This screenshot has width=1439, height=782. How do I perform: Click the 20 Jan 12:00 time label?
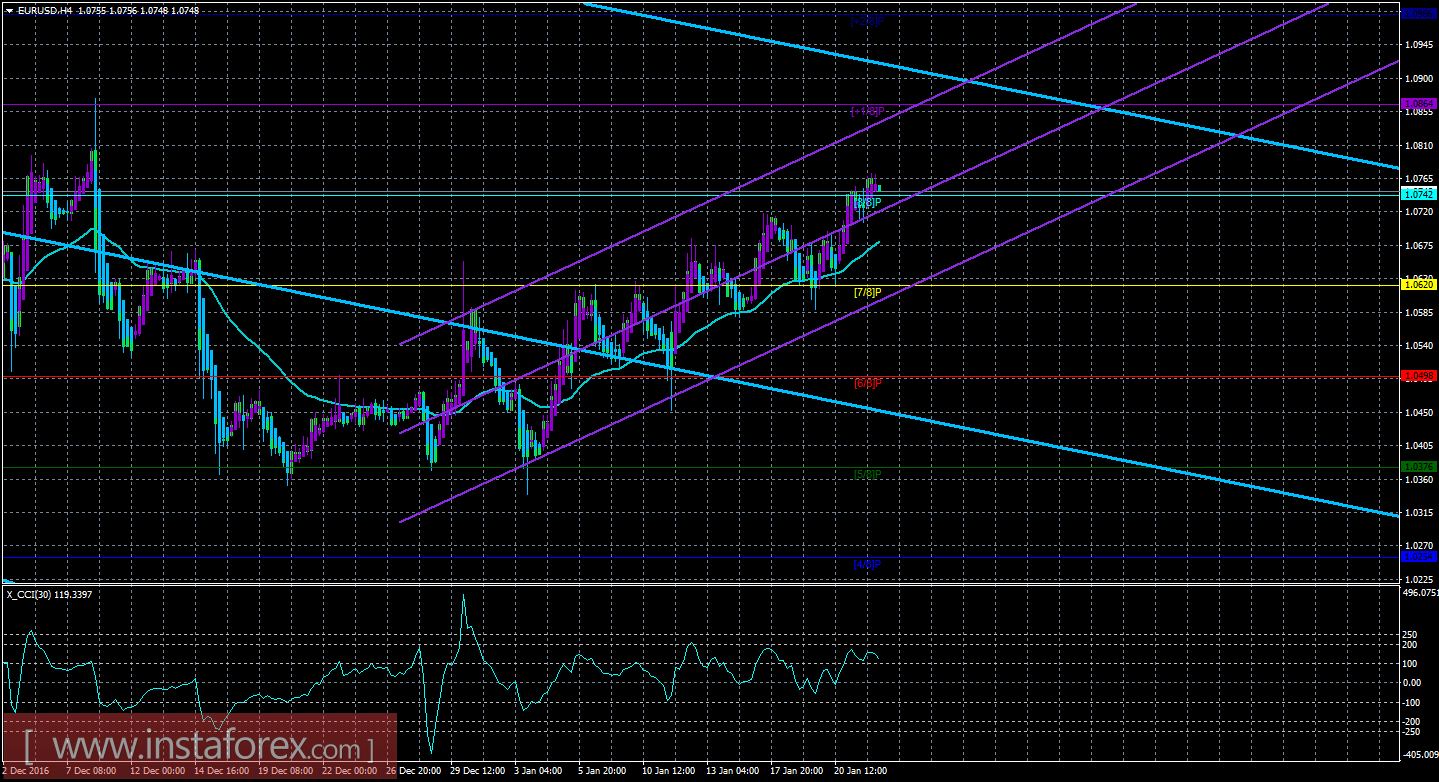coord(859,771)
